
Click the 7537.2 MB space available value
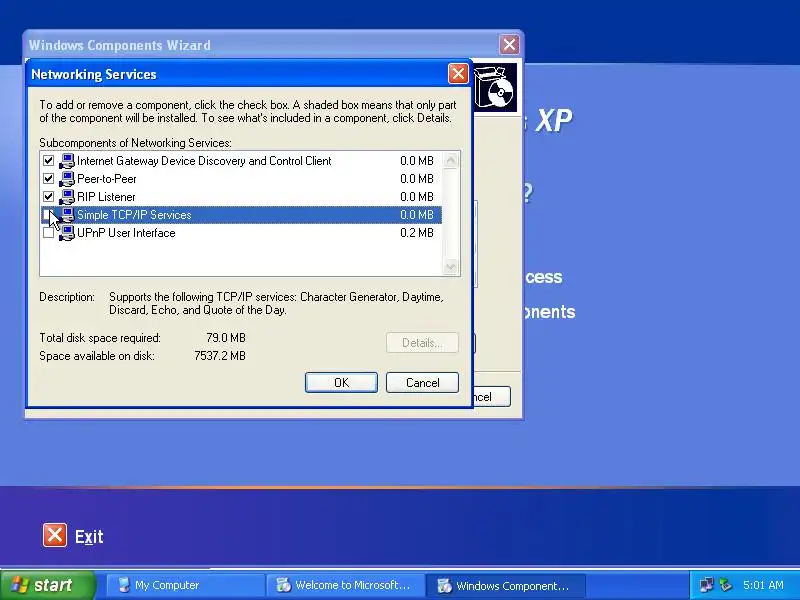pyautogui.click(x=220, y=356)
